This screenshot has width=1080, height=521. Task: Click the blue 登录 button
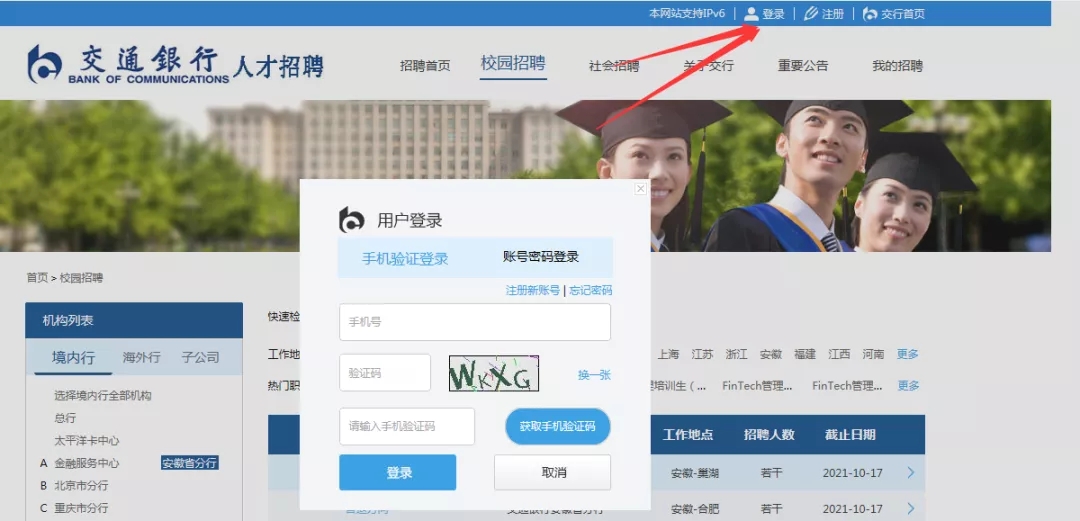click(397, 472)
